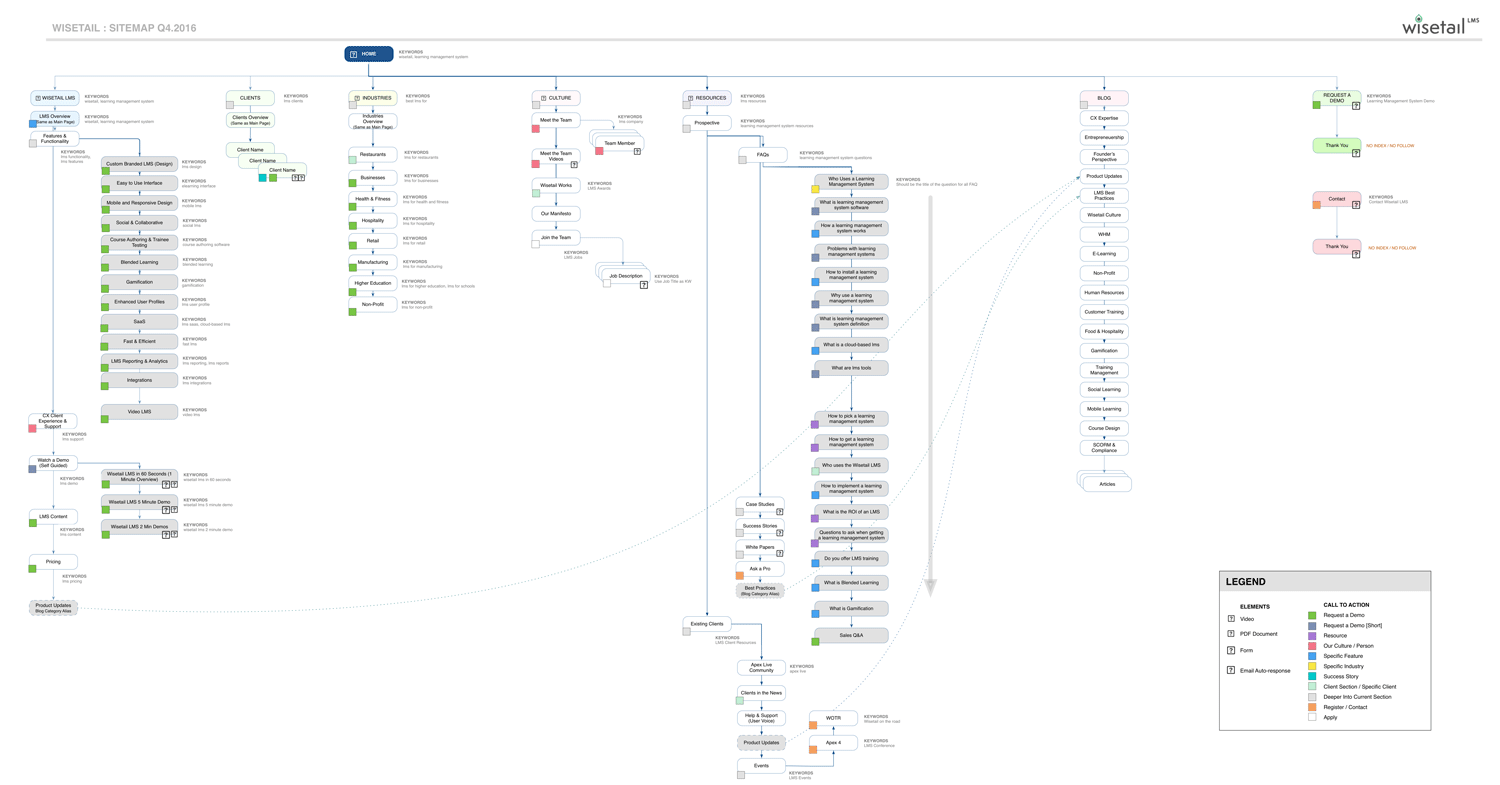1500x785 pixels.
Task: Select the HOME node
Action: (369, 54)
